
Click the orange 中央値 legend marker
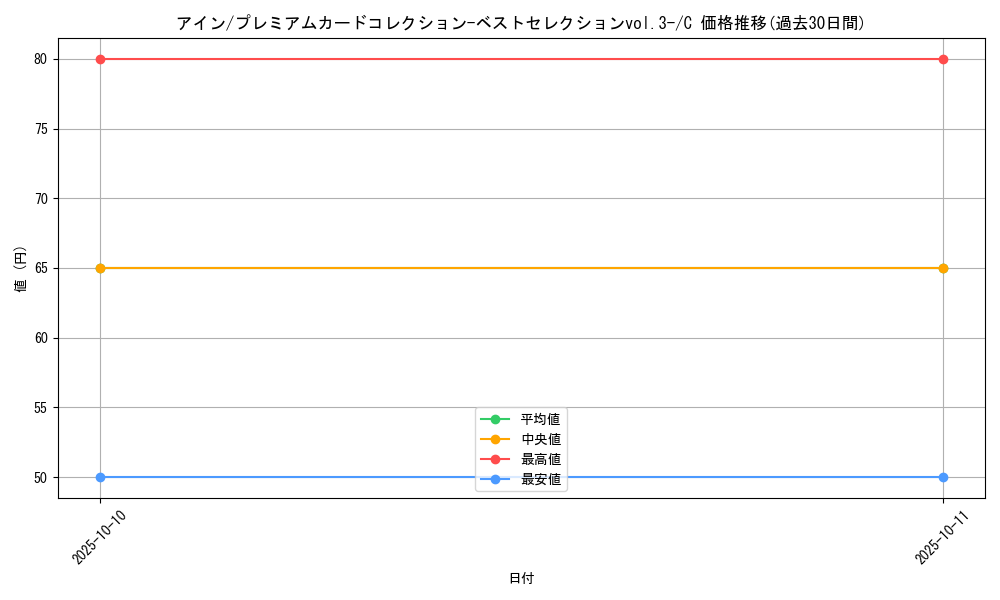pos(495,439)
